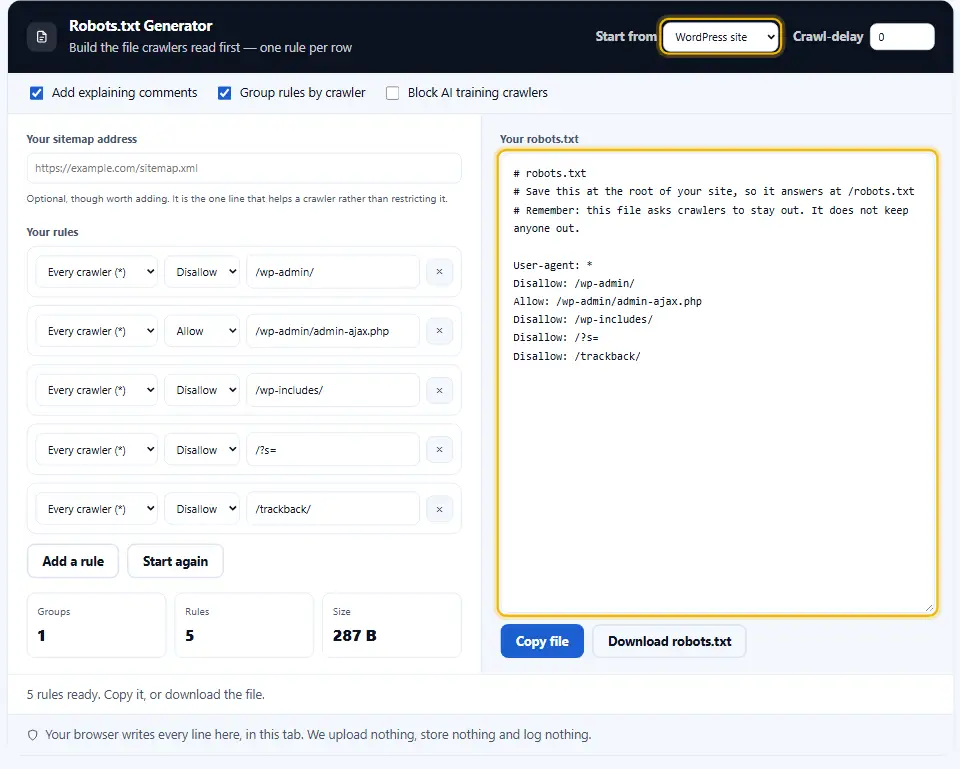Click the /?s= path field
The width and height of the screenshot is (960, 769).
click(x=332, y=449)
